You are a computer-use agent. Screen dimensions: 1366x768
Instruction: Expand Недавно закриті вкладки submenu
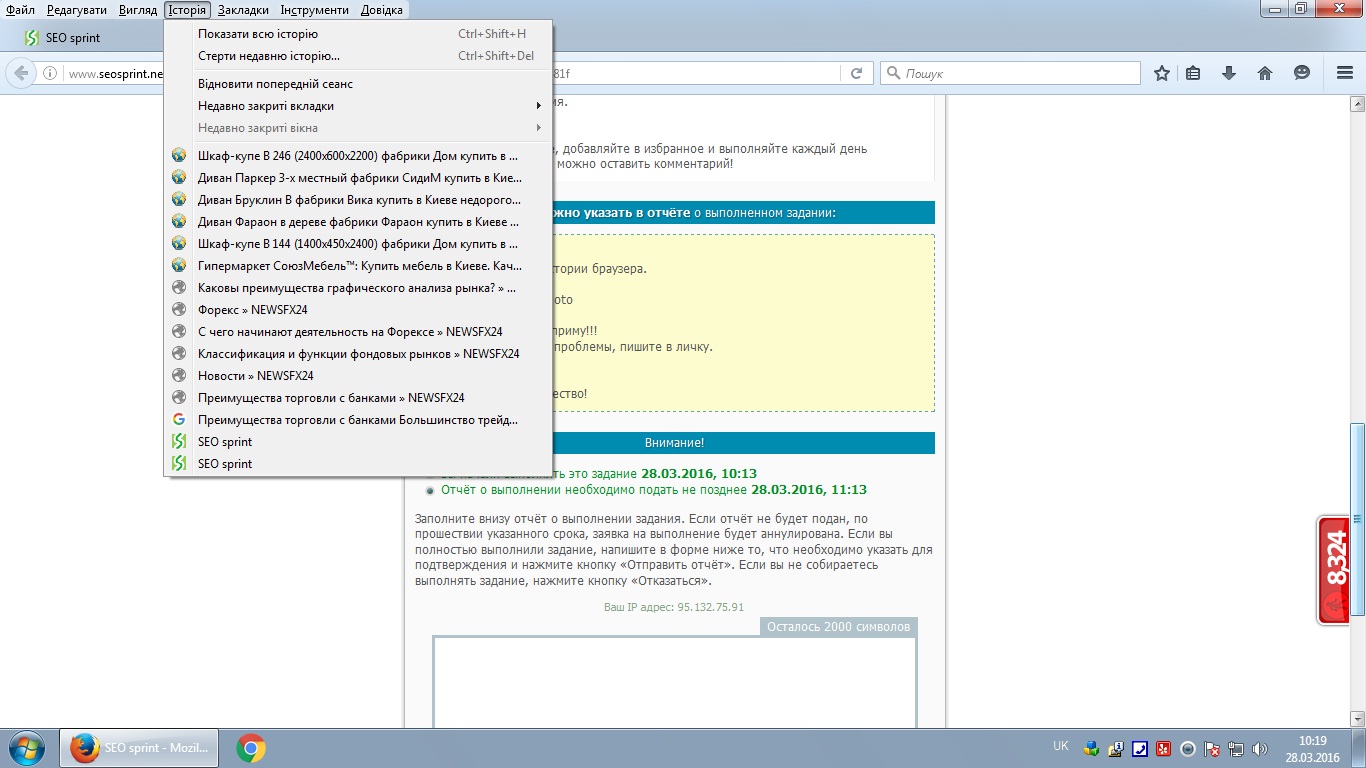(358, 106)
